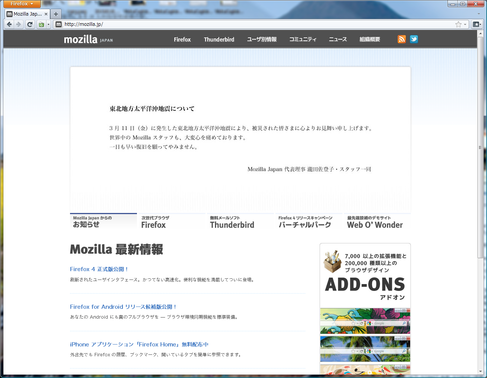Open ユーザ別情報 in the site navigation
Screen dimensions: 487x378
pyautogui.click(x=262, y=39)
